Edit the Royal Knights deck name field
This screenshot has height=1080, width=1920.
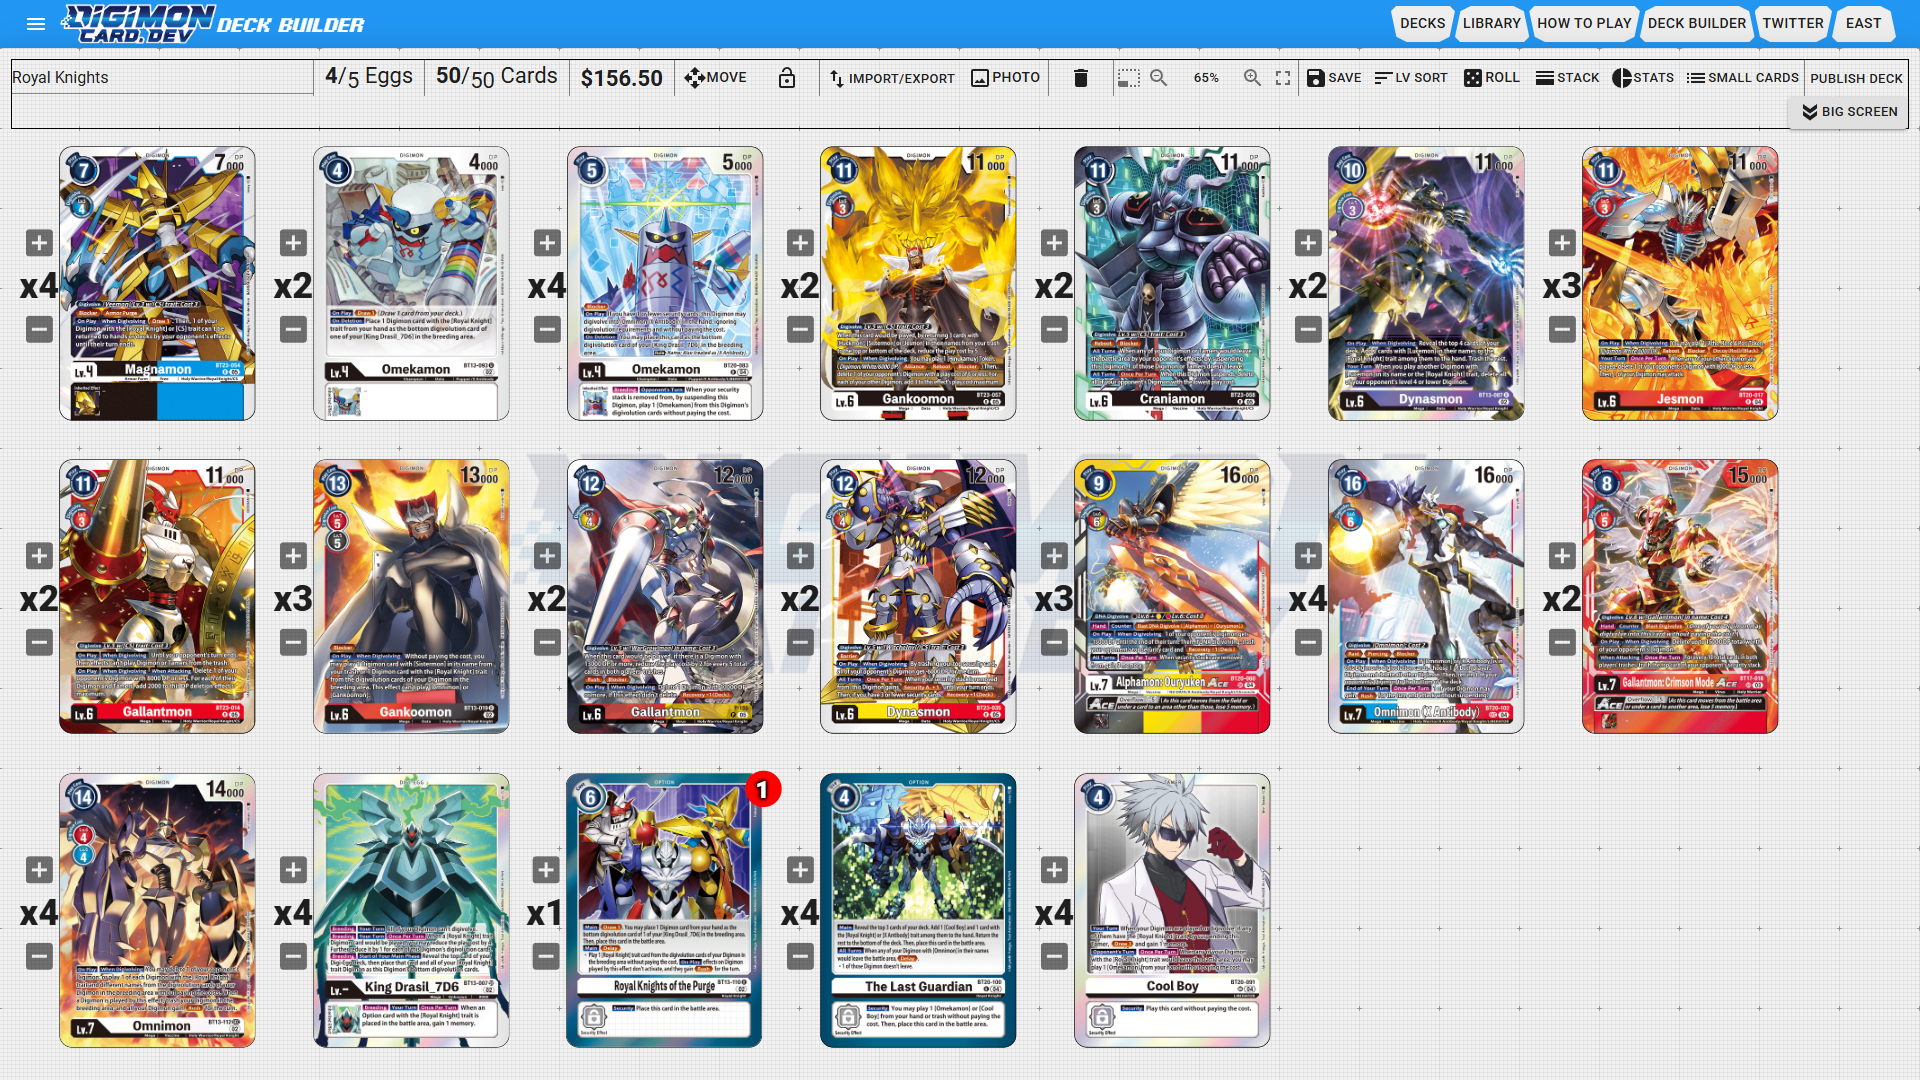pos(160,78)
